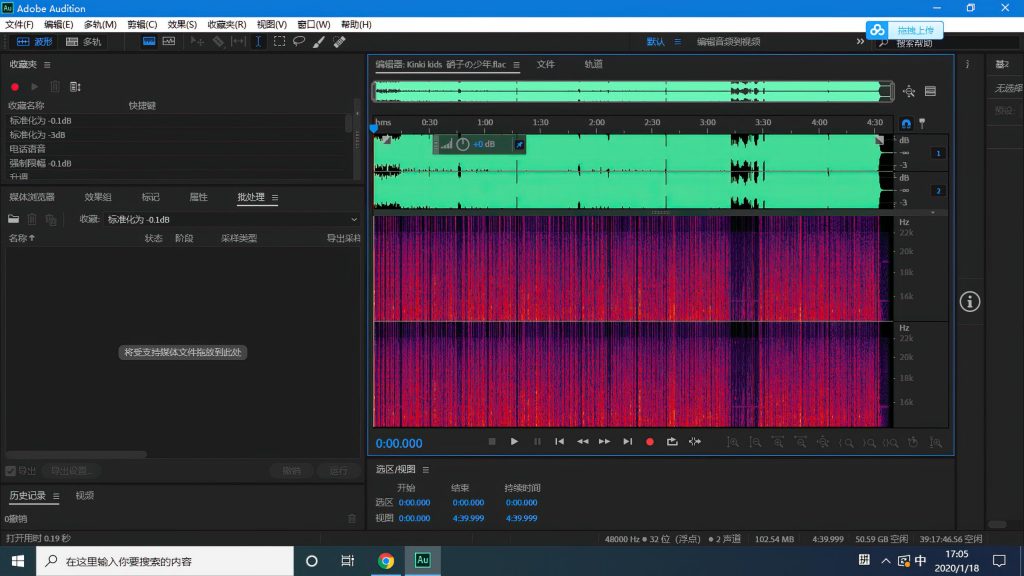Open the 媒体浏览器 tab

pyautogui.click(x=32, y=197)
